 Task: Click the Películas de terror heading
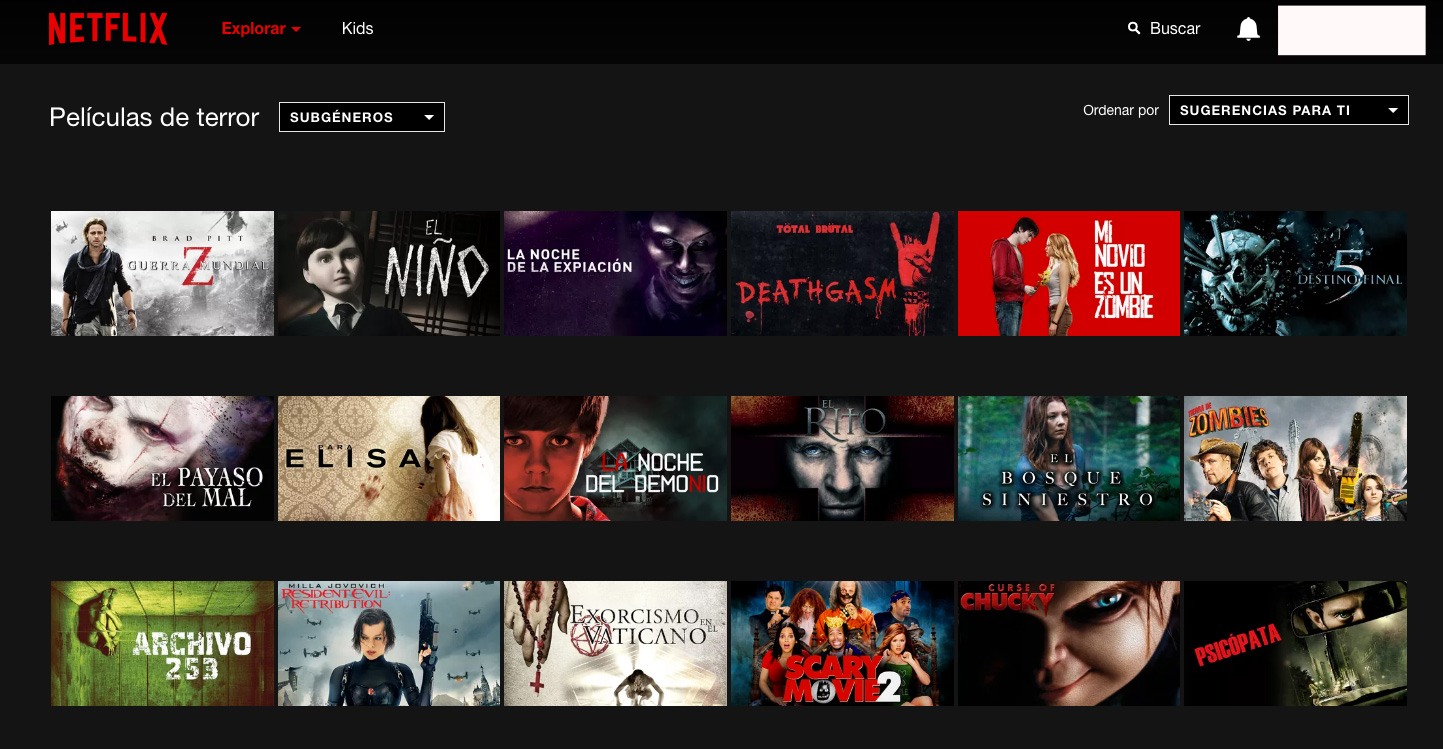coord(154,117)
